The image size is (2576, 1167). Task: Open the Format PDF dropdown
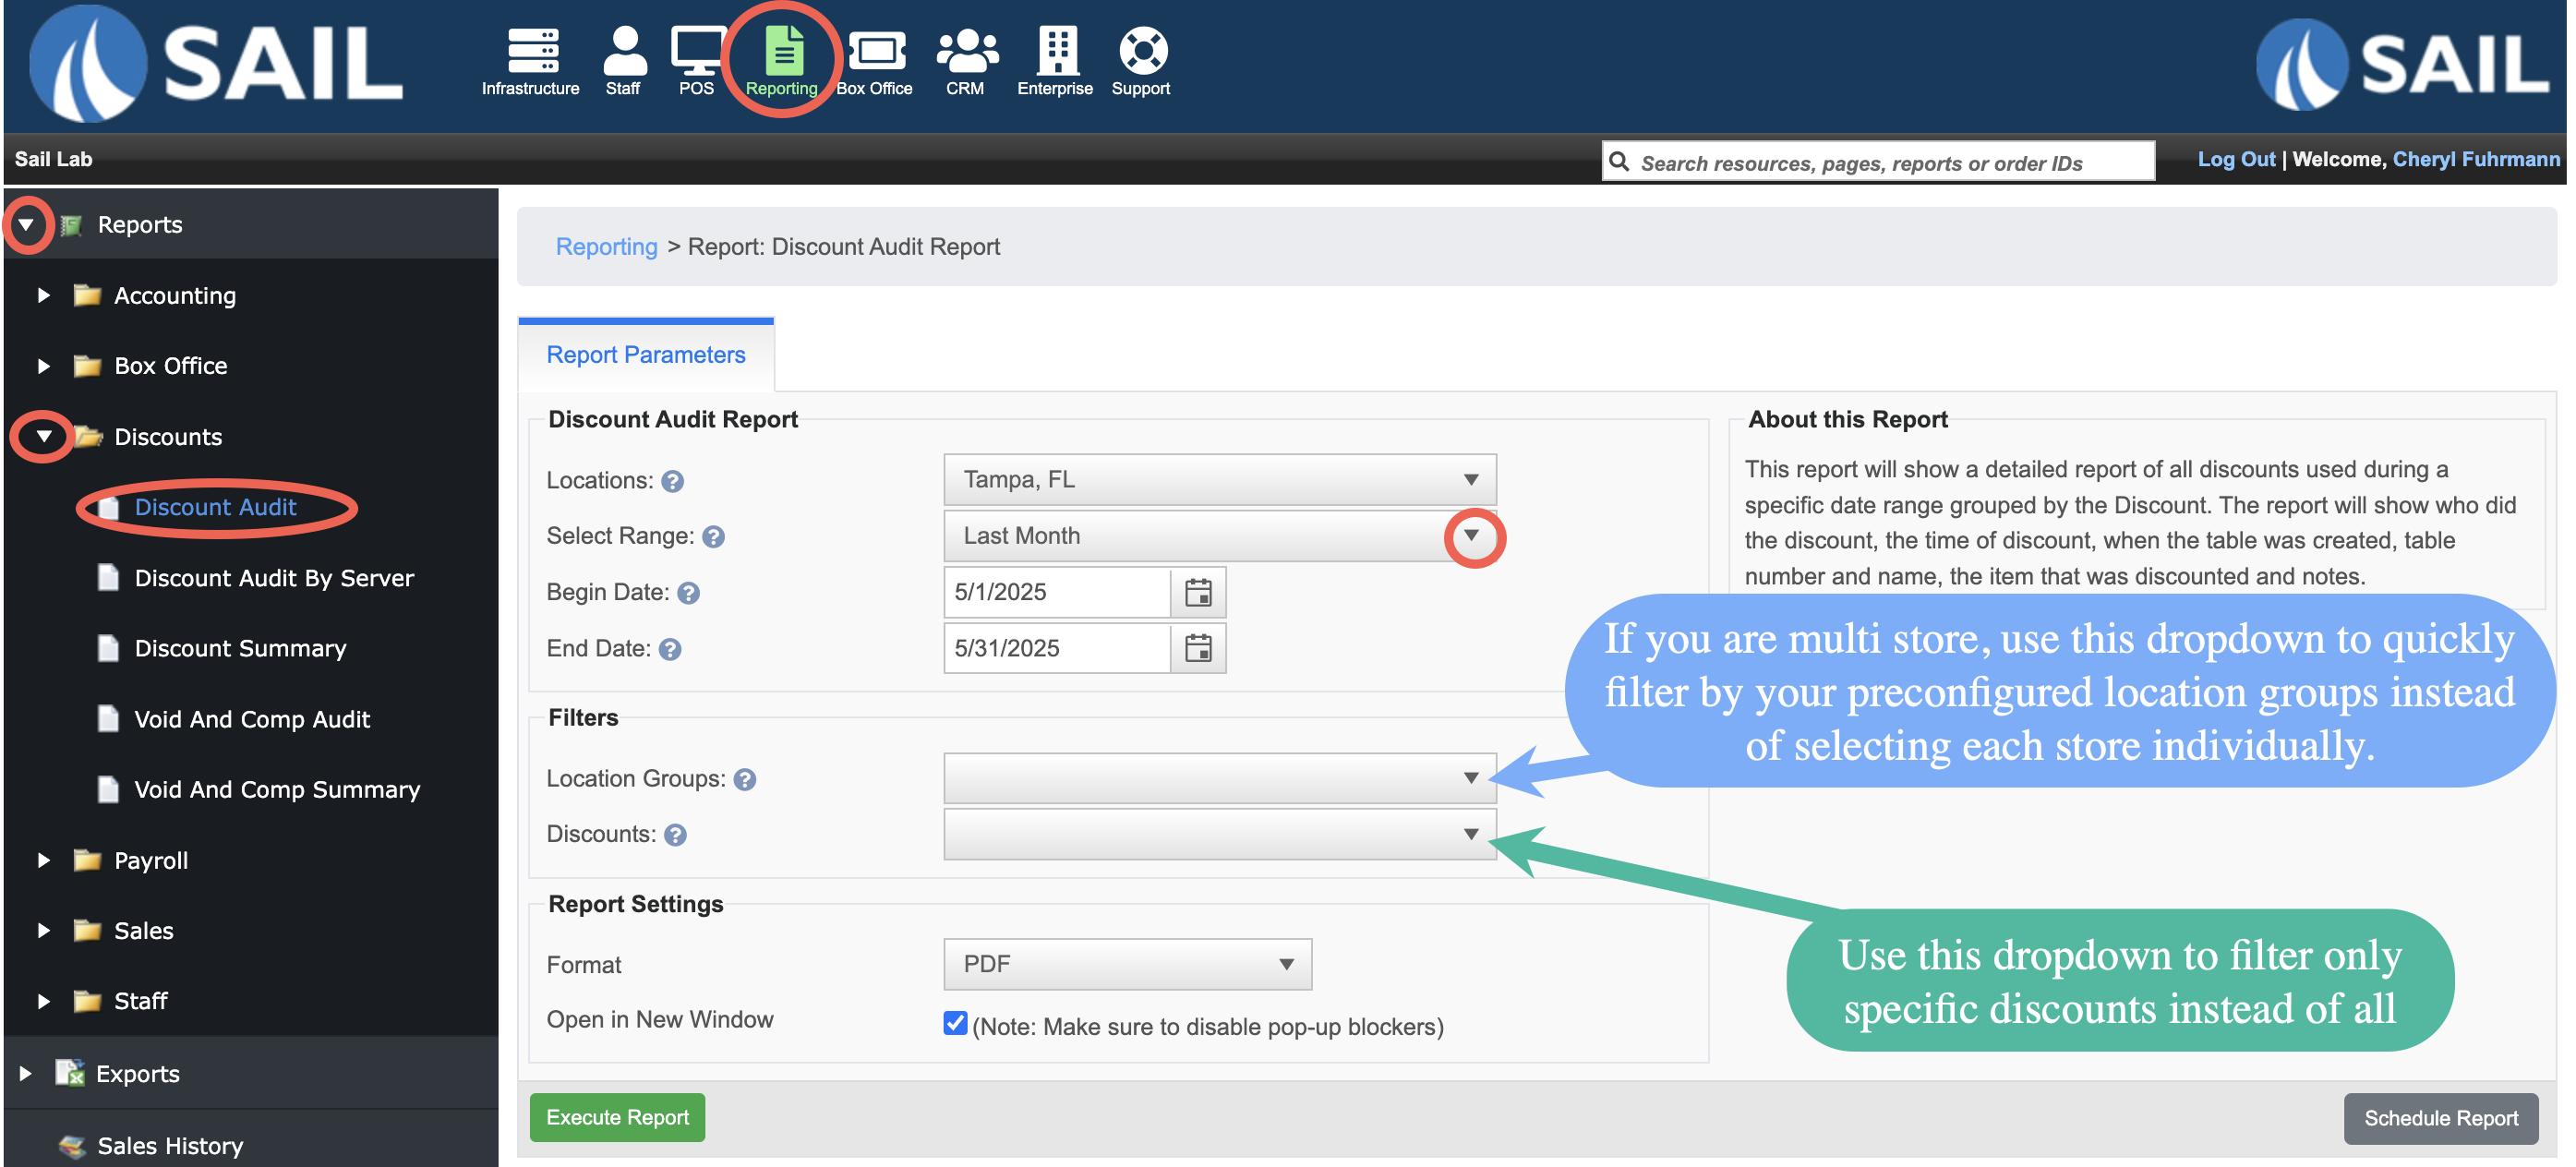tap(1127, 964)
